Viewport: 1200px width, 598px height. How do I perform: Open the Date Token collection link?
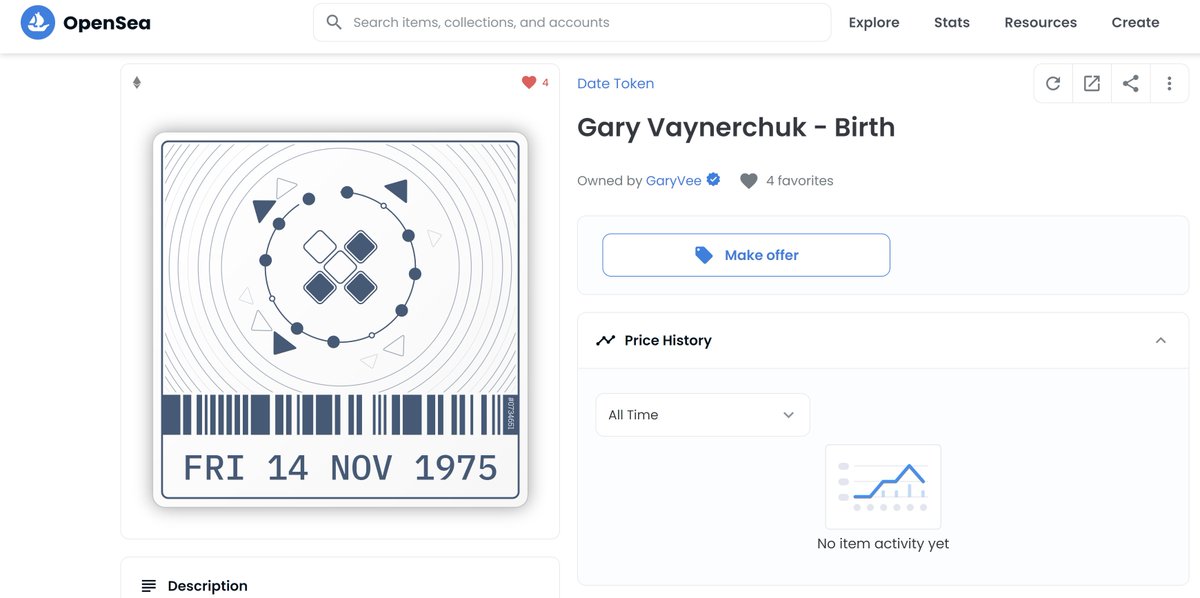point(616,84)
